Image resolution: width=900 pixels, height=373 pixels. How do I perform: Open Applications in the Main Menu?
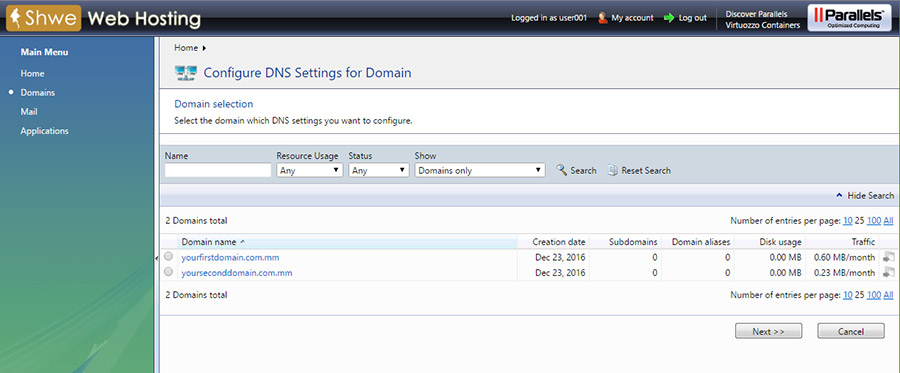[x=44, y=131]
